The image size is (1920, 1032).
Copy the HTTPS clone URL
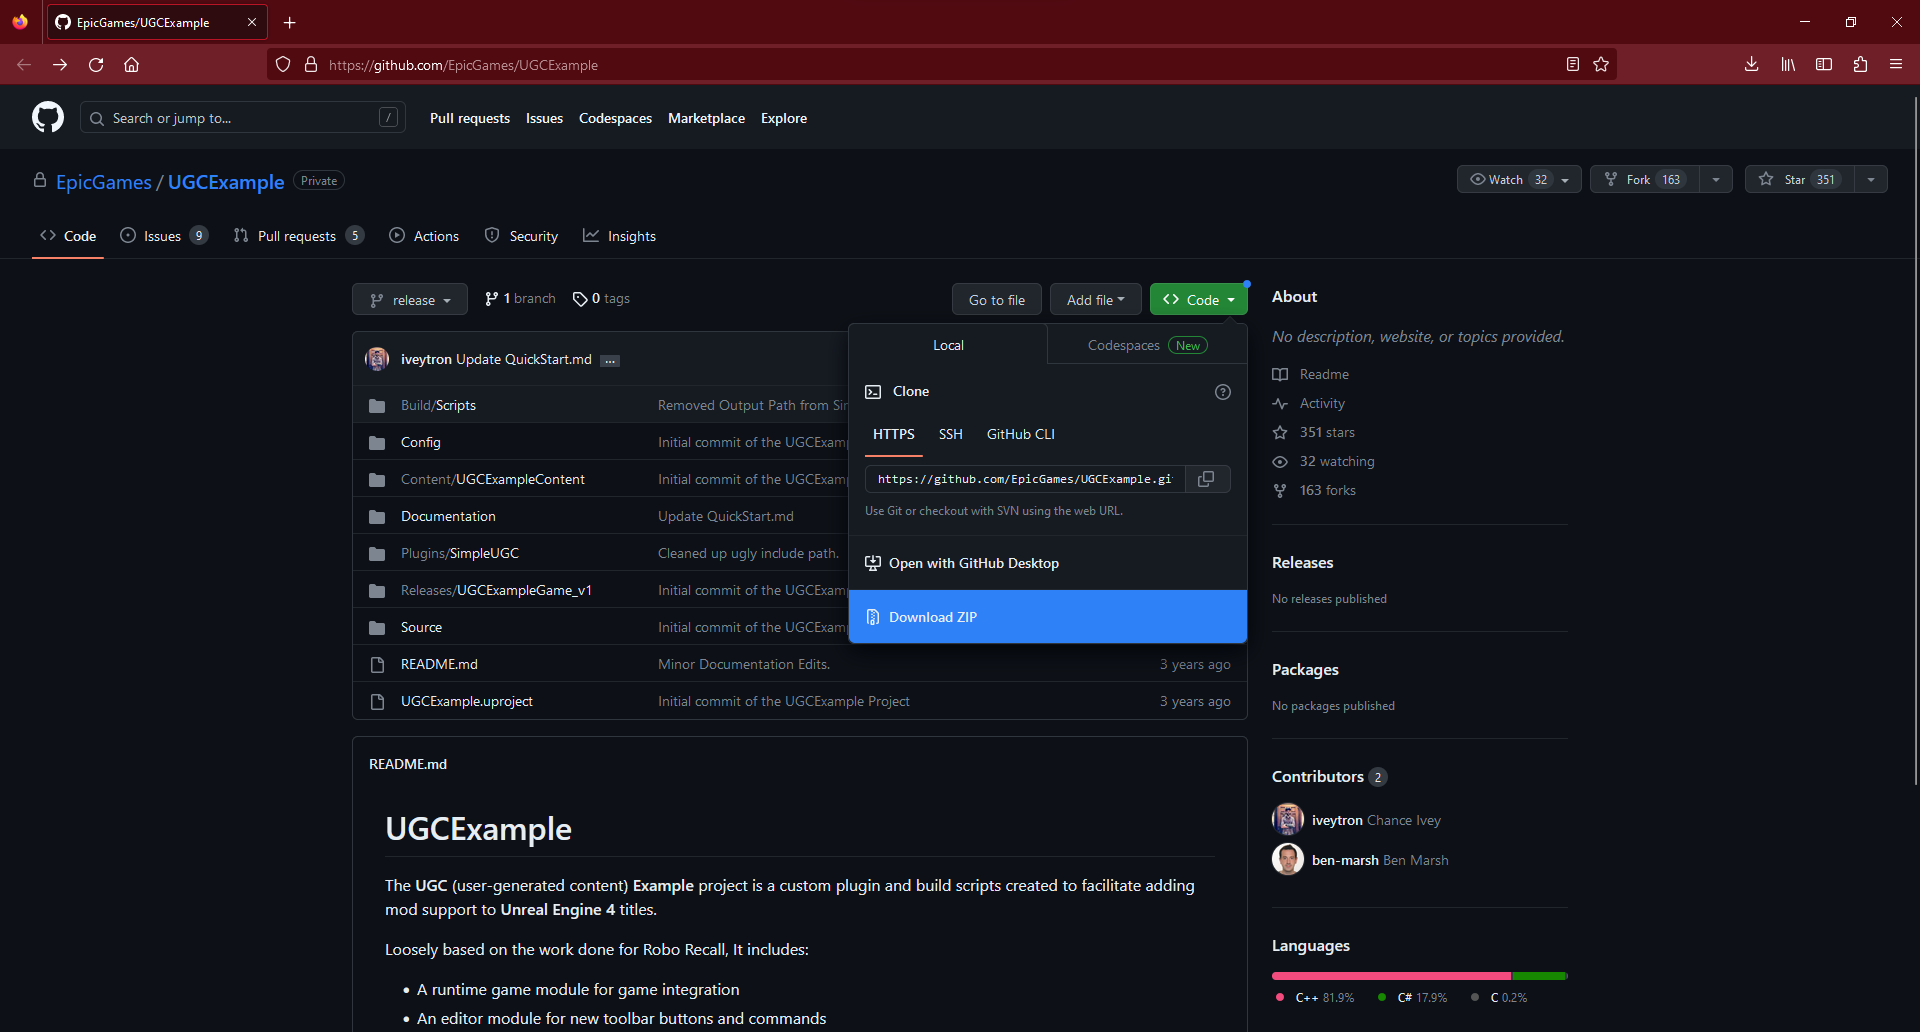coord(1207,479)
